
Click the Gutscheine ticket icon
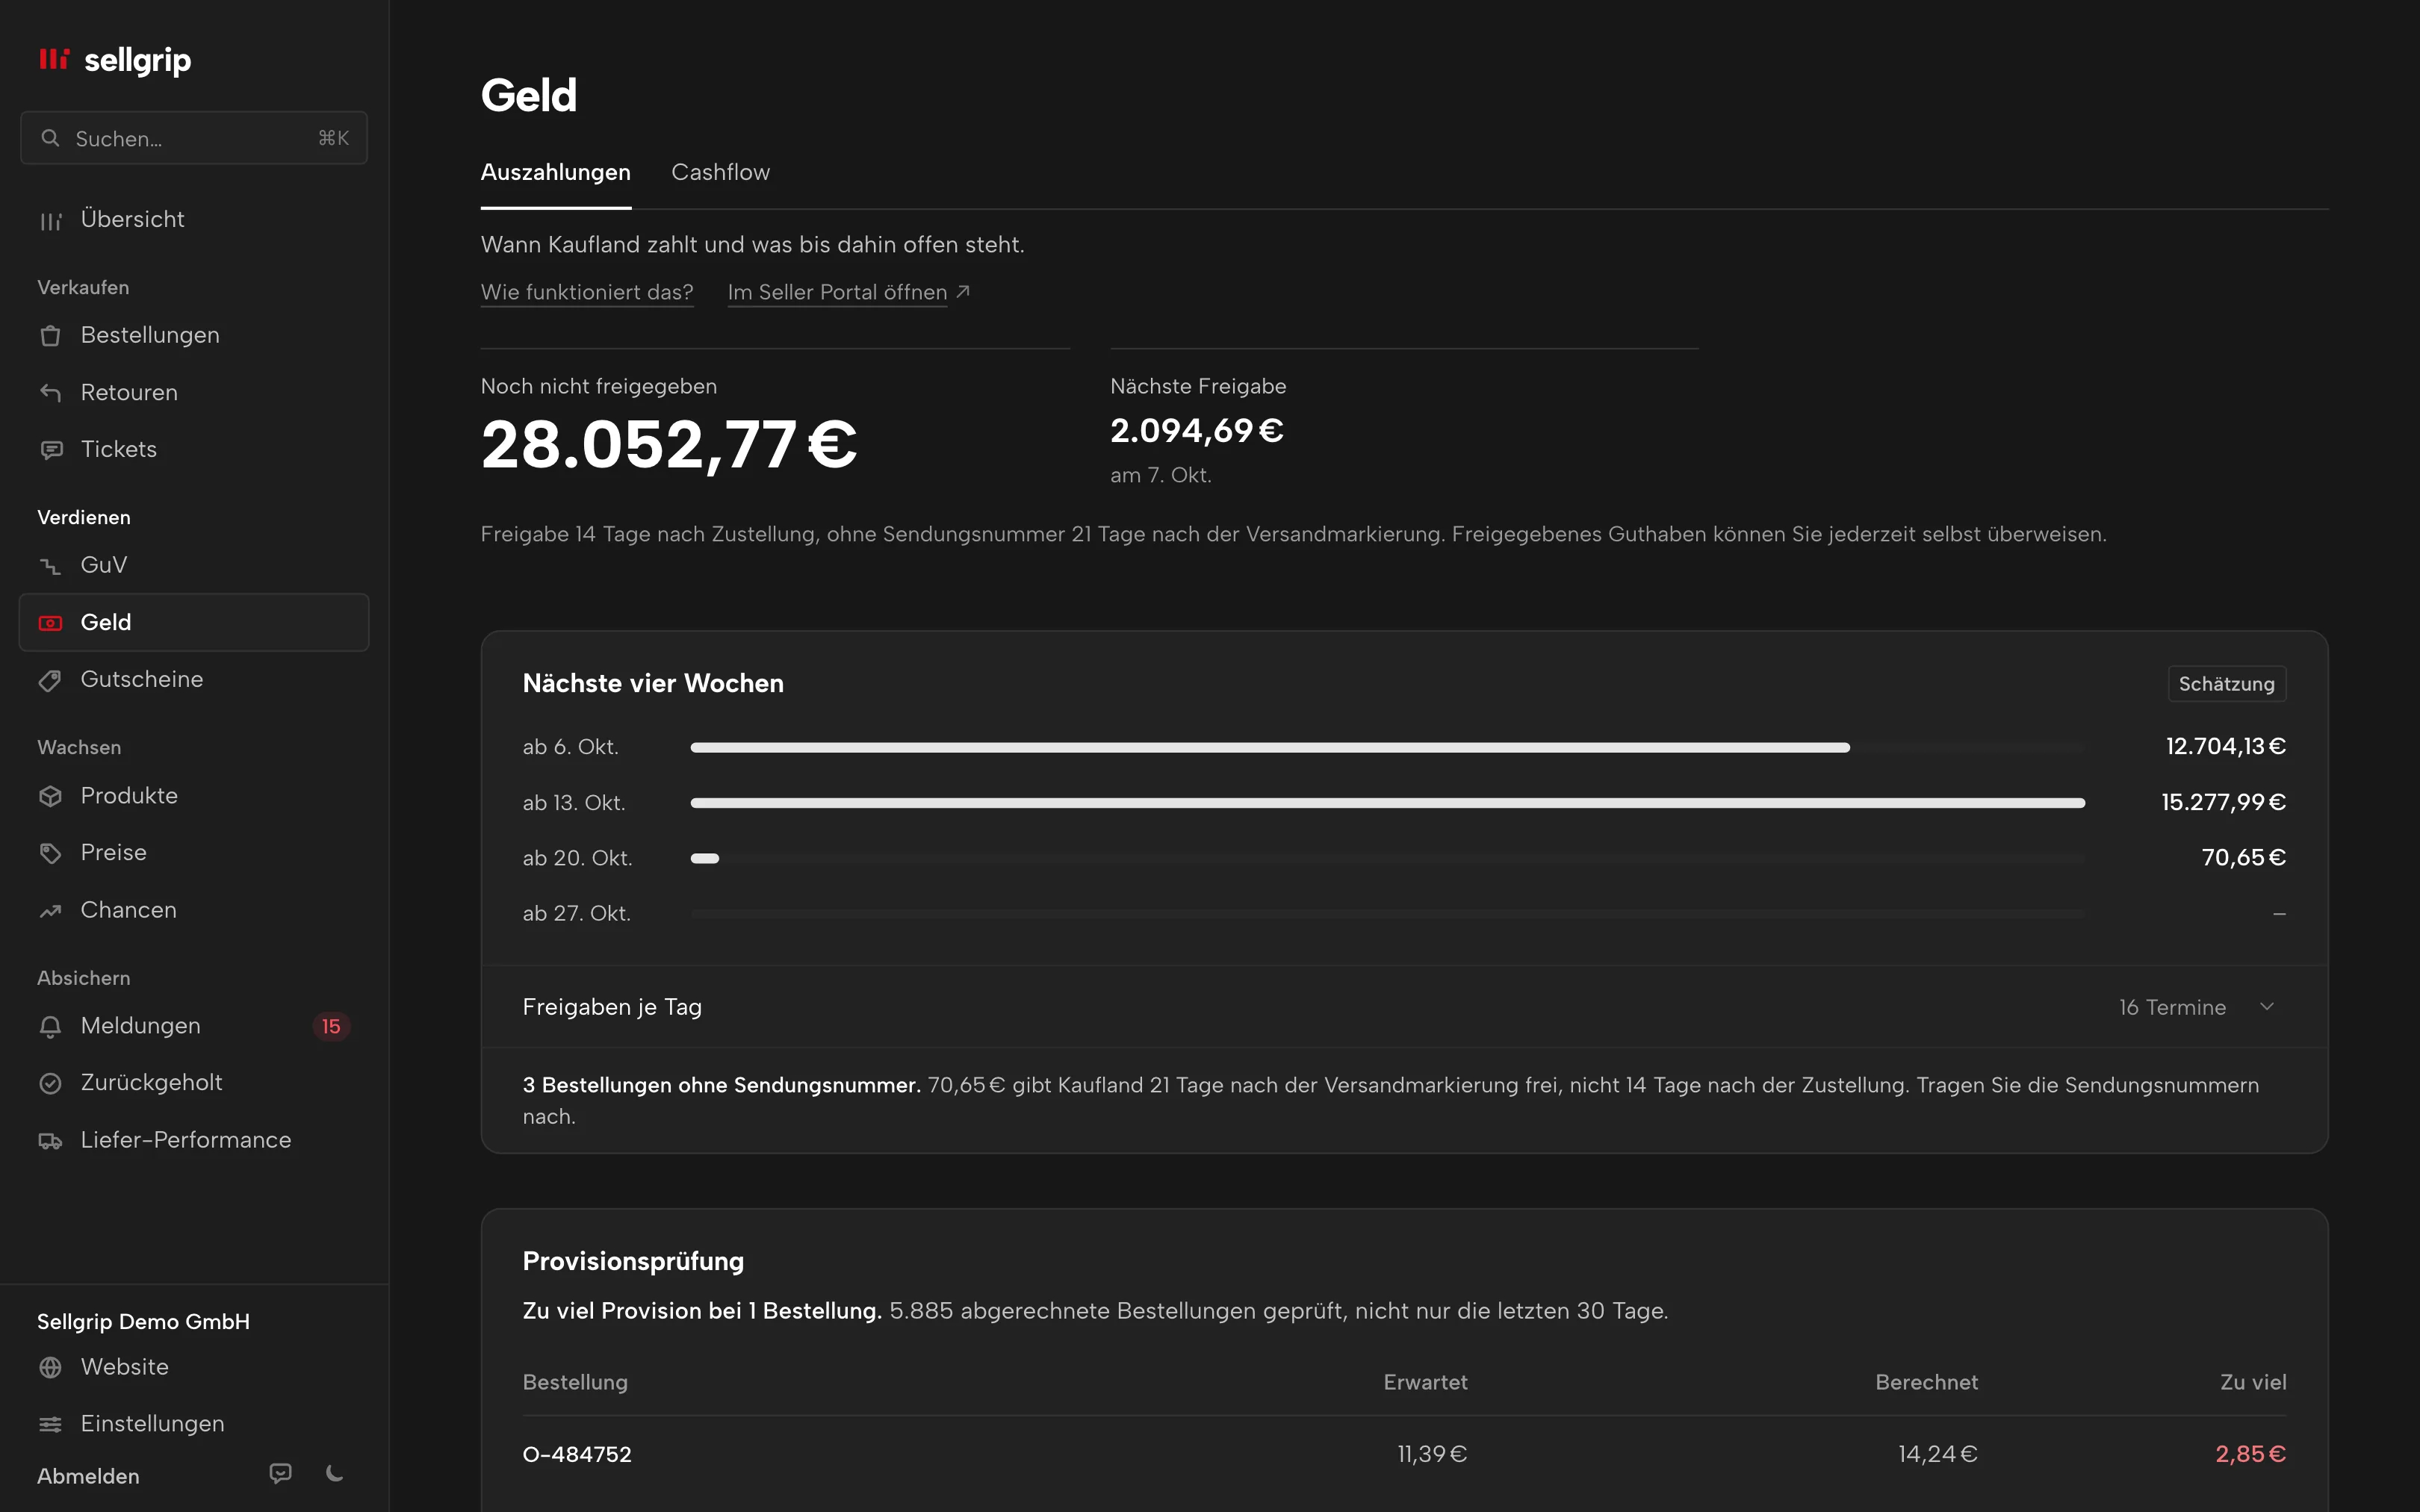(50, 680)
